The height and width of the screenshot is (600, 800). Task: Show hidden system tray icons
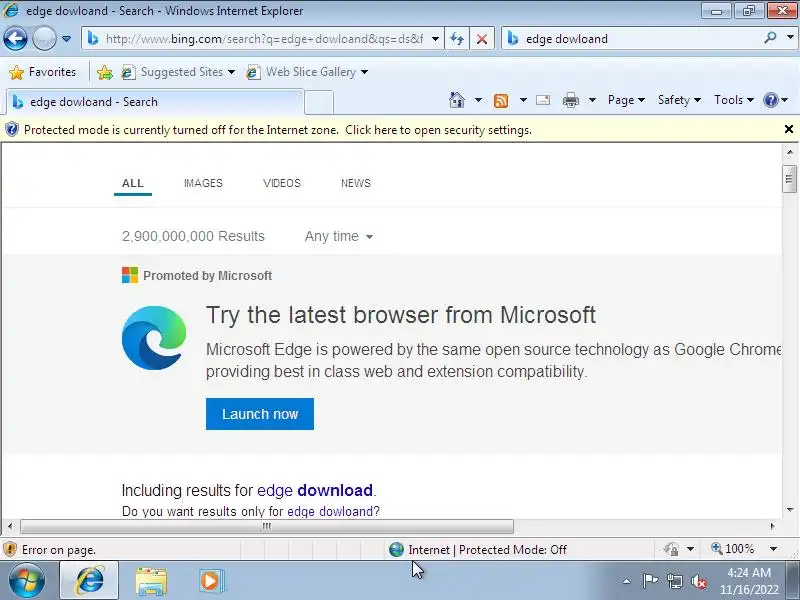[626, 581]
